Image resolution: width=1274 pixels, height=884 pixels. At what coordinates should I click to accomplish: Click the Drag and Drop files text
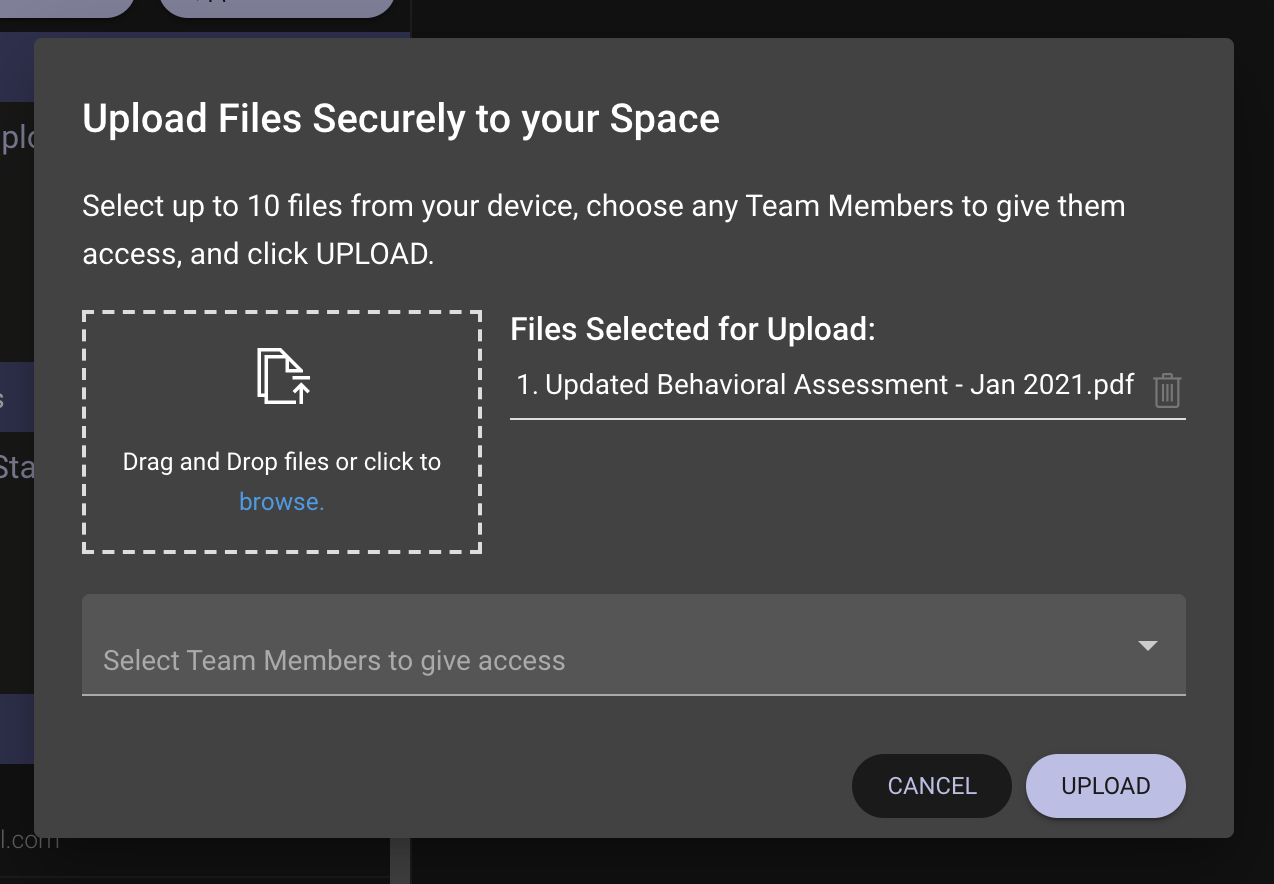(281, 462)
